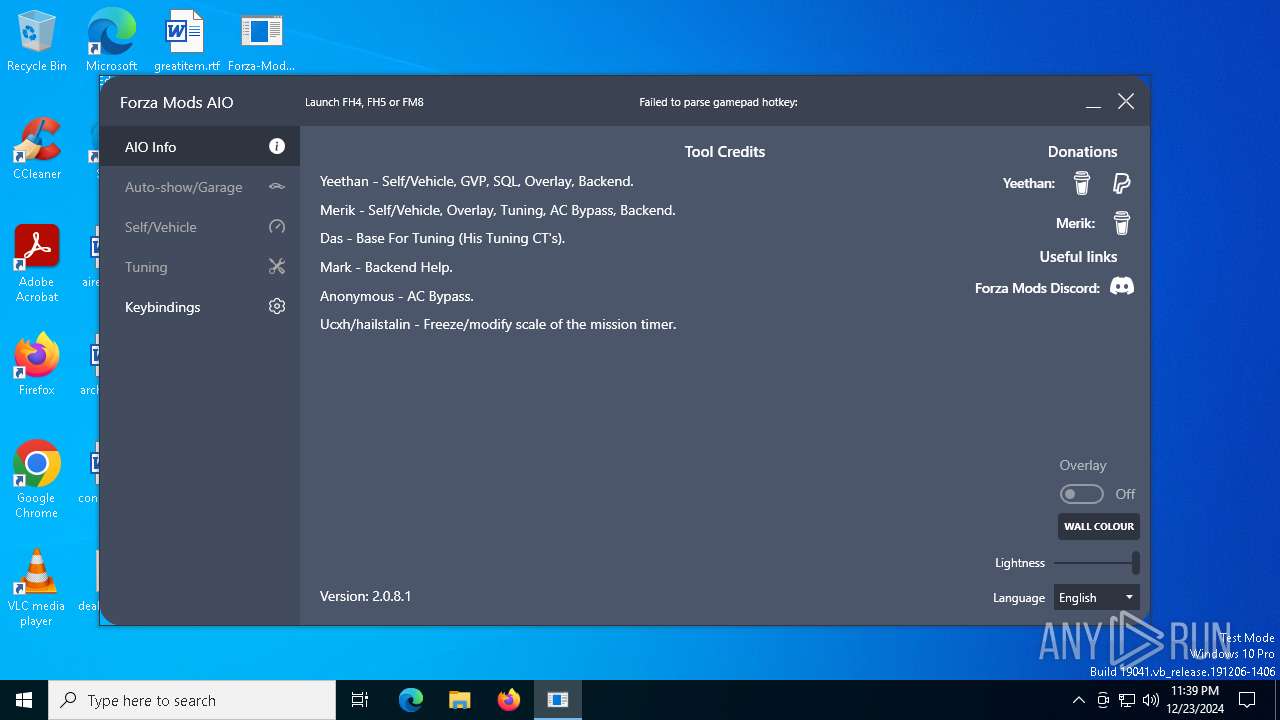The height and width of the screenshot is (720, 1280).
Task: Open Yeethan's coffee donation icon
Action: click(1082, 183)
